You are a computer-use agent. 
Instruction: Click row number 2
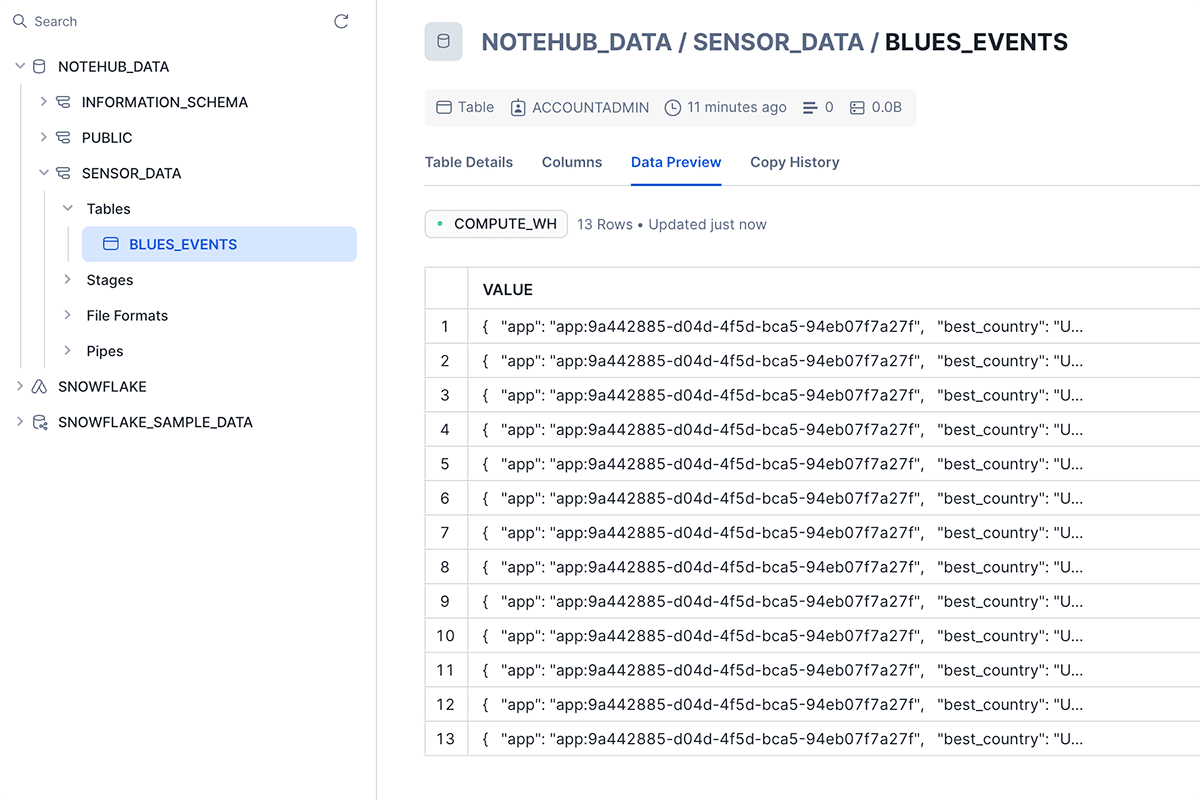[445, 360]
